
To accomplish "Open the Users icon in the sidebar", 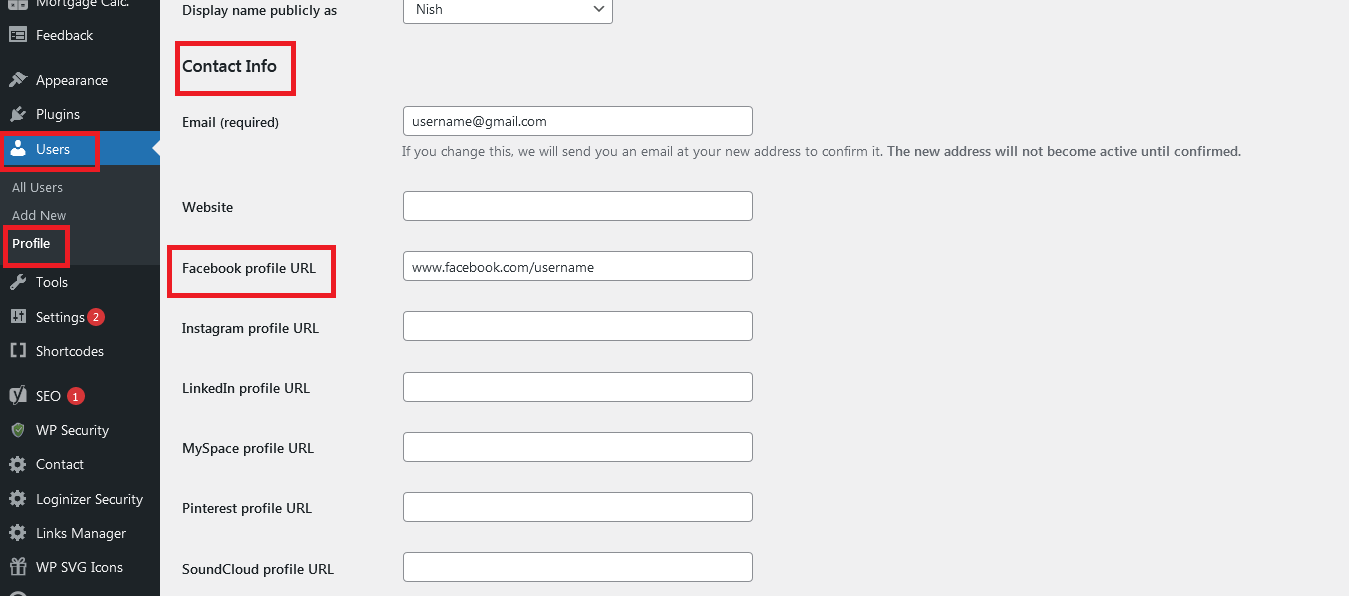I will pyautogui.click(x=18, y=148).
